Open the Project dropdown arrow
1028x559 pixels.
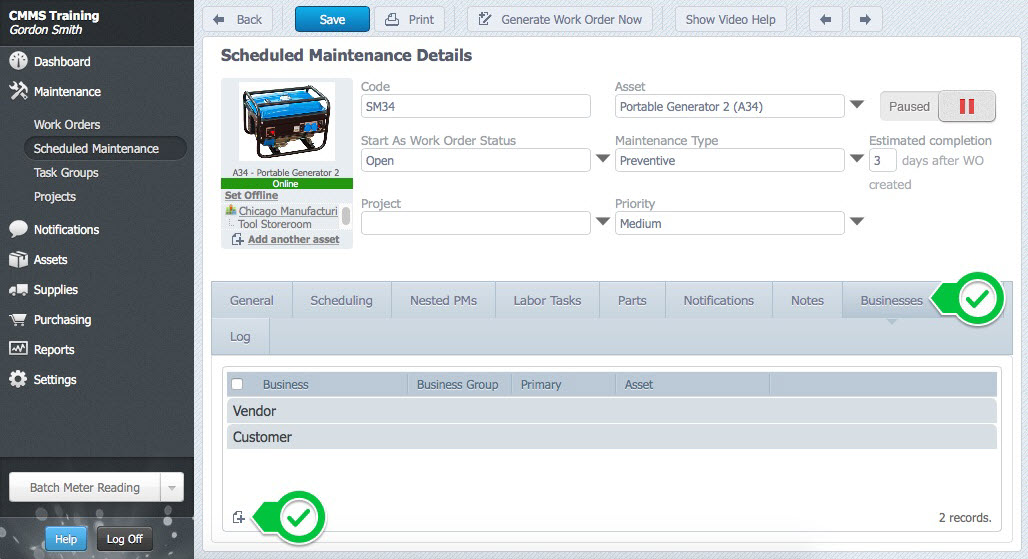(603, 222)
